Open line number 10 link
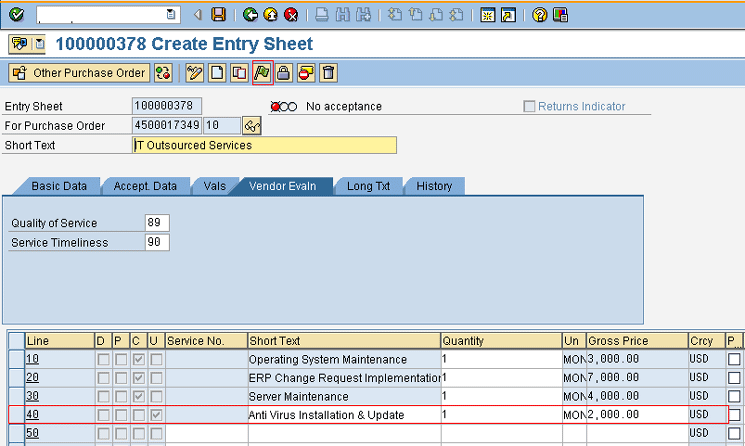This screenshot has width=745, height=446. (32, 359)
